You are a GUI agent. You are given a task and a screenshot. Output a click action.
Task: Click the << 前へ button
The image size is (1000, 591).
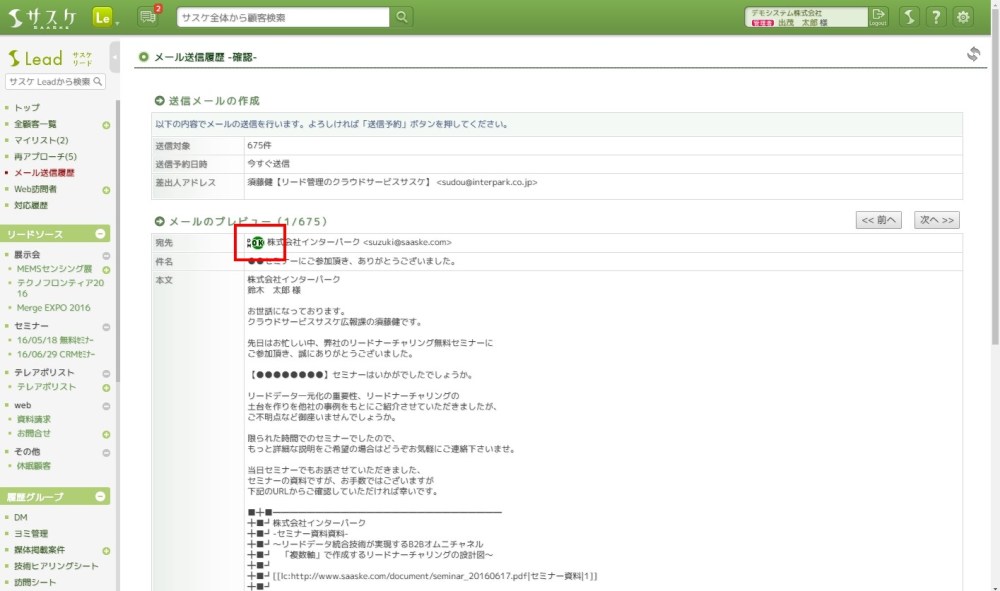point(879,220)
